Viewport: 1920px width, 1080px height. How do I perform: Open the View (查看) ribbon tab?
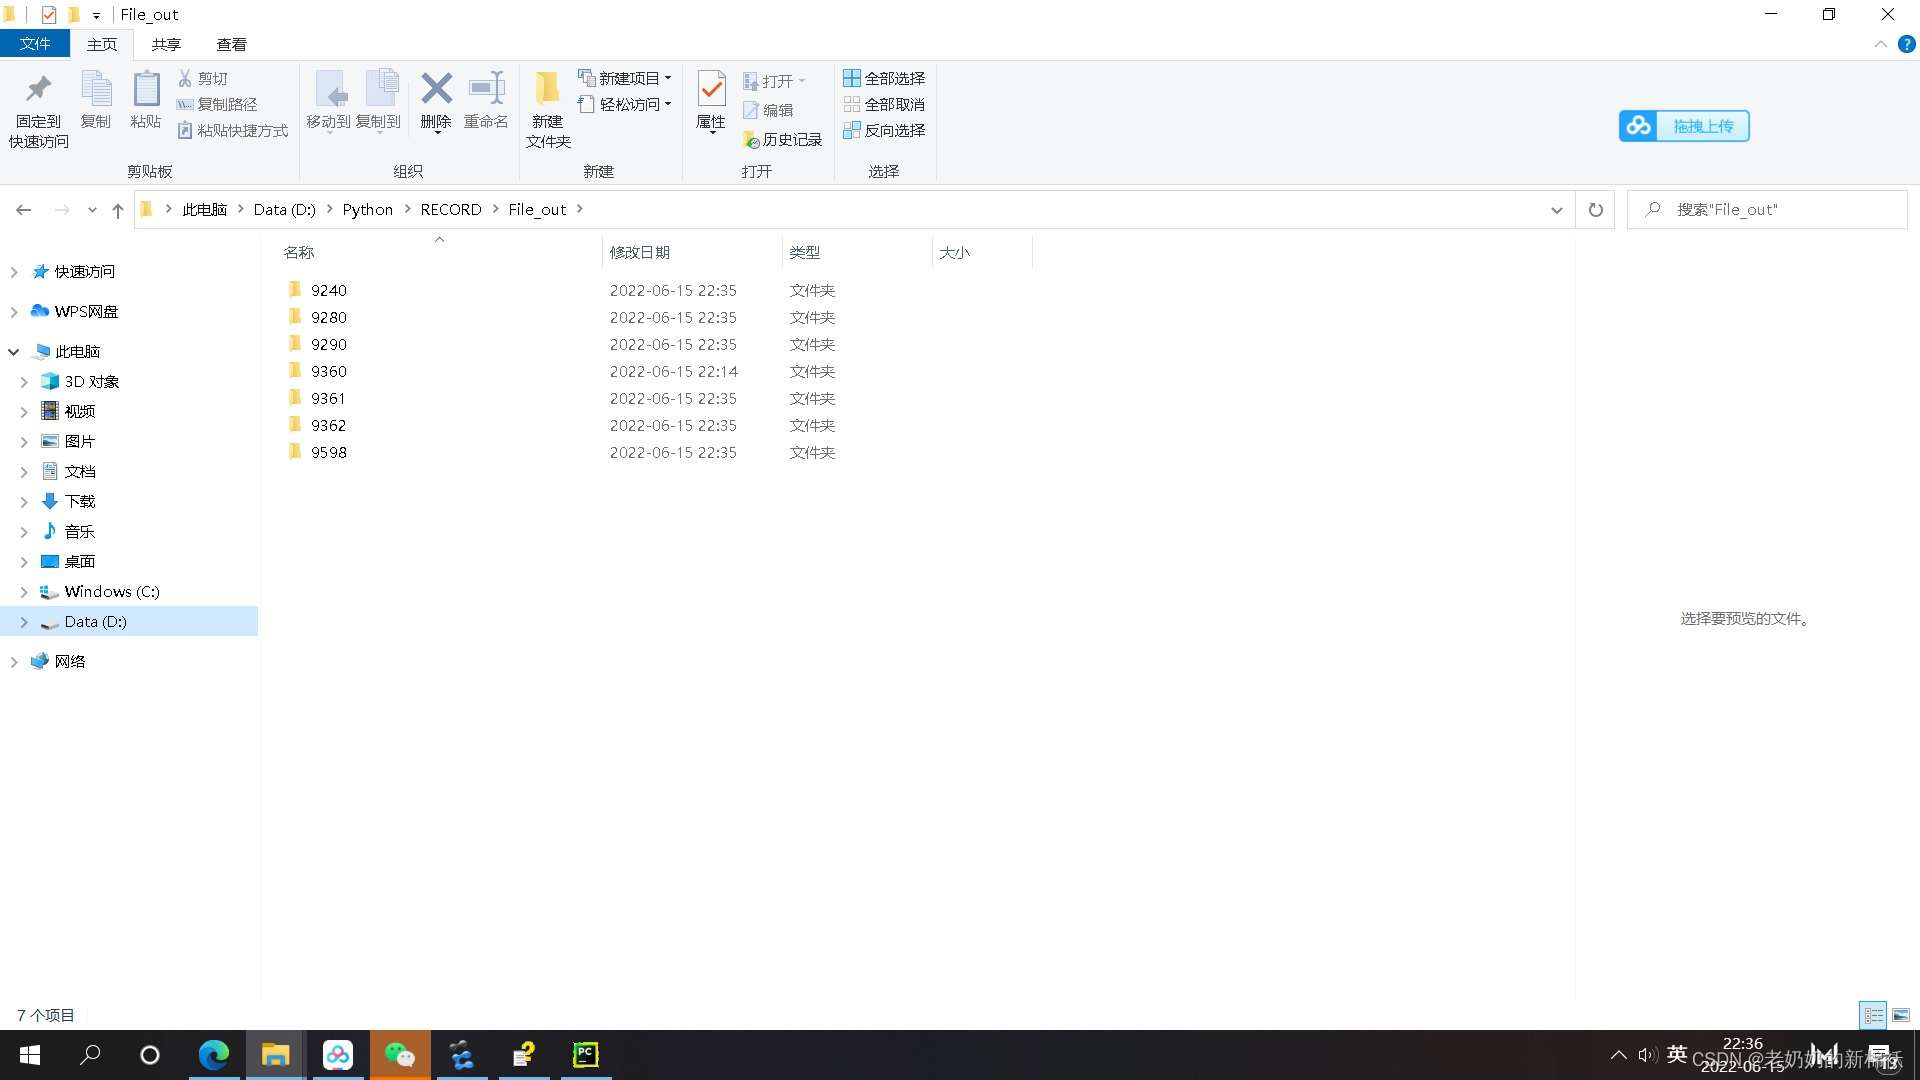pos(231,45)
